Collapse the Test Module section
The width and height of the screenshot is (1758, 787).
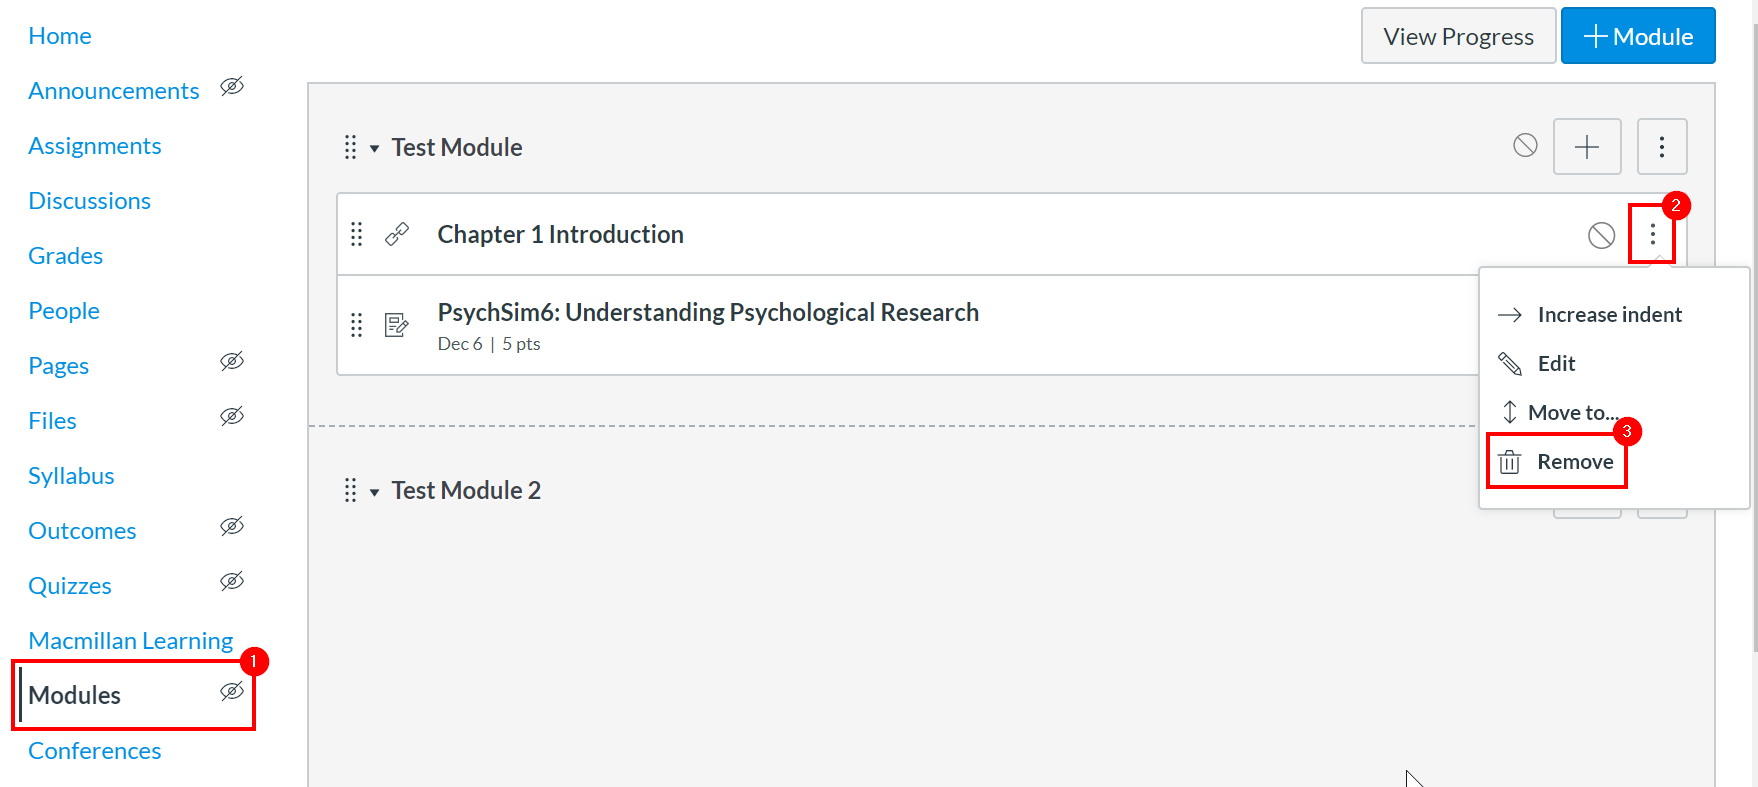[372, 147]
